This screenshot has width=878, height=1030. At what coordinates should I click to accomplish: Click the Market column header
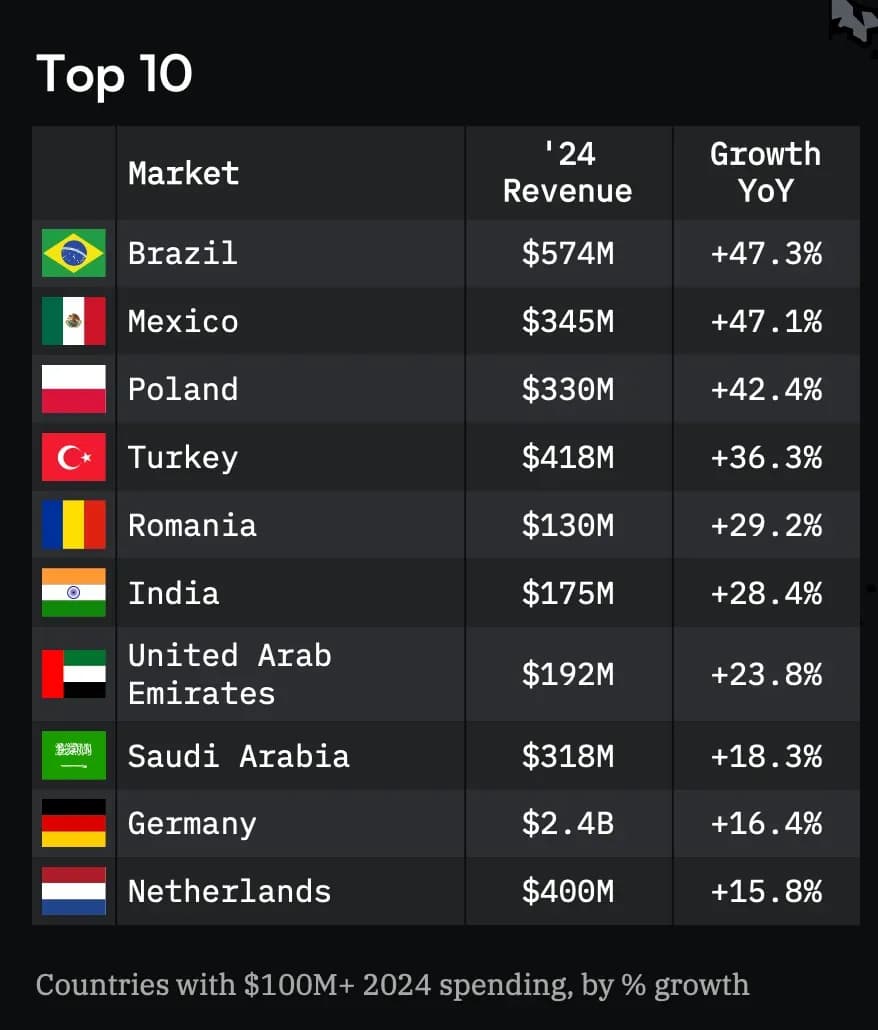[184, 173]
